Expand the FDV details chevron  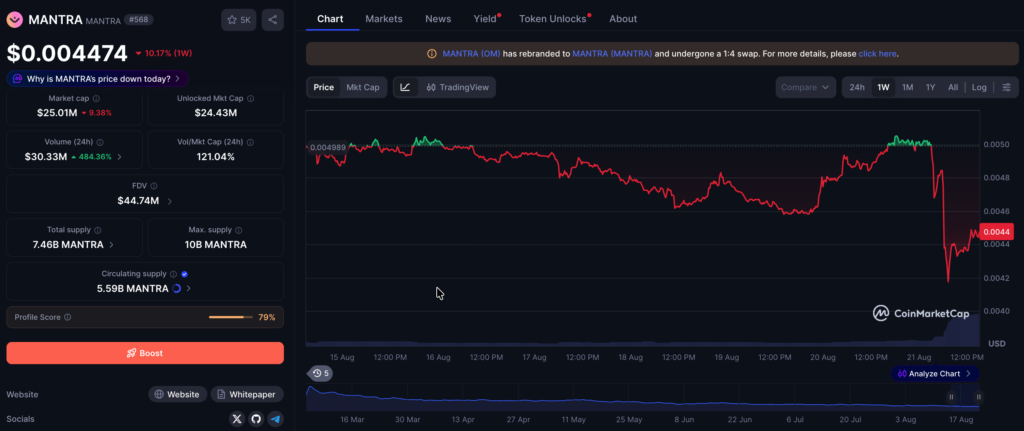point(170,201)
